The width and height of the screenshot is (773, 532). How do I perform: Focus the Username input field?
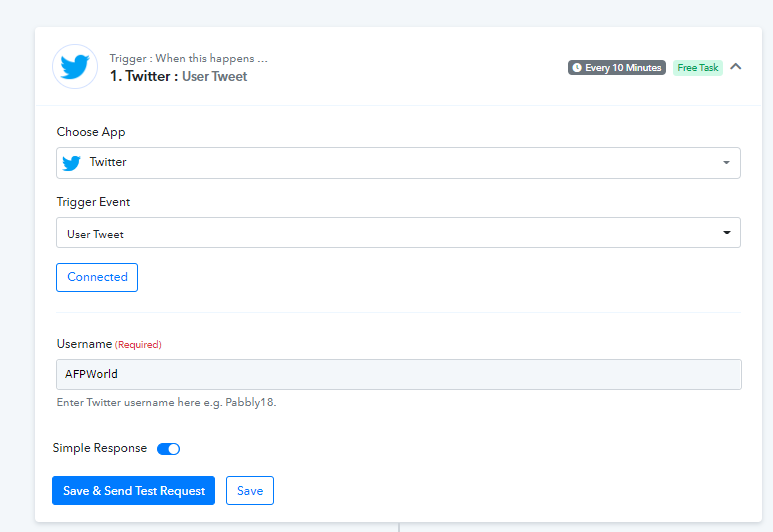[x=398, y=374]
